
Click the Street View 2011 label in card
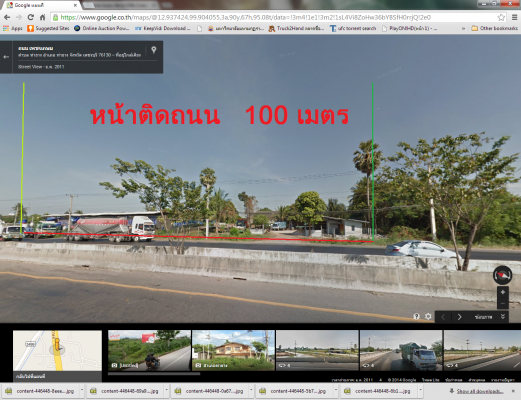coord(41,67)
